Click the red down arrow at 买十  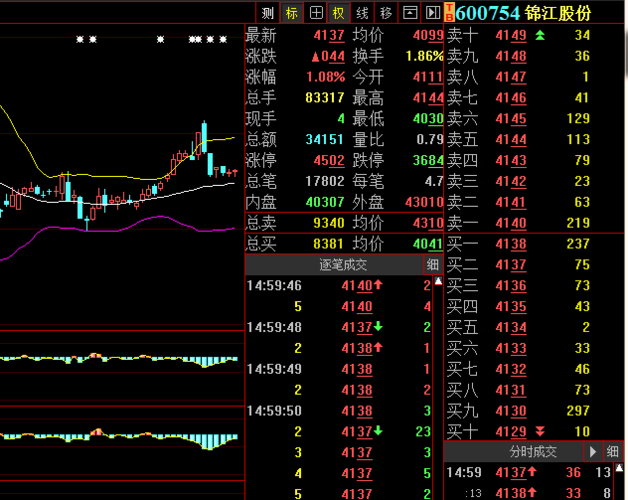coord(540,431)
